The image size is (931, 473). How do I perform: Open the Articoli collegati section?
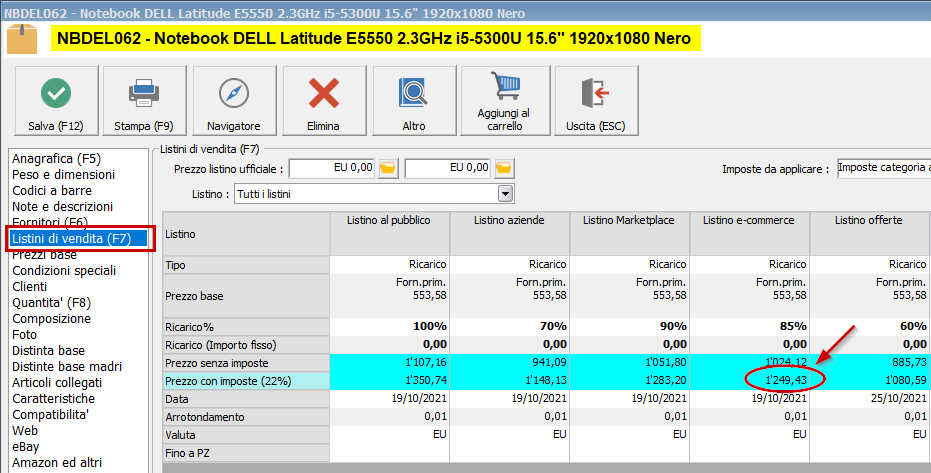(x=57, y=383)
